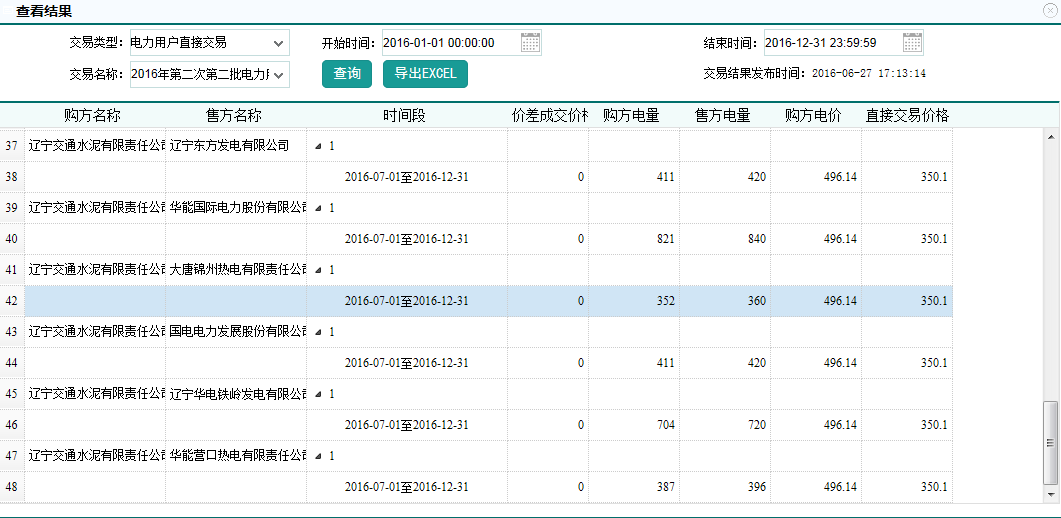Open the end time calendar picker
Viewport: 1061px width, 518px height.
(912, 43)
